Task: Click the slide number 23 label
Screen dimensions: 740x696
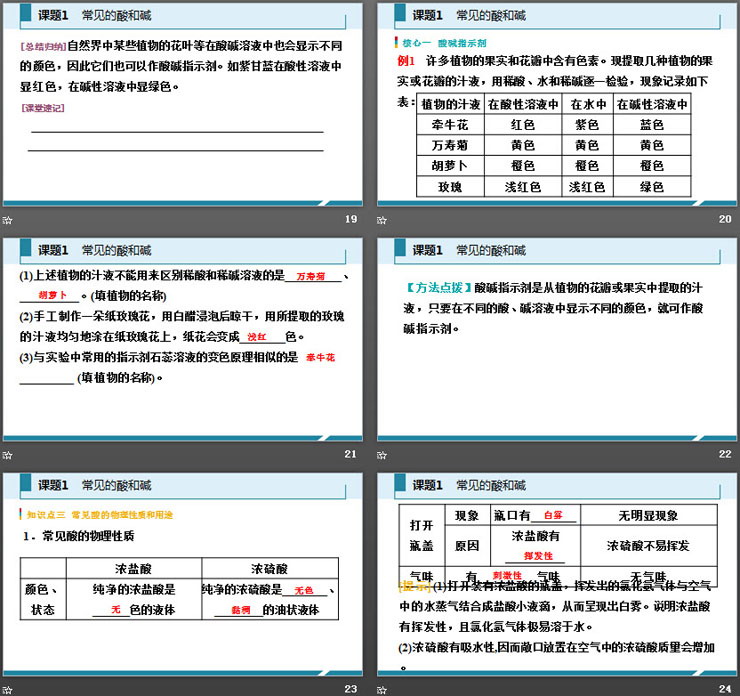Action: pyautogui.click(x=350, y=688)
